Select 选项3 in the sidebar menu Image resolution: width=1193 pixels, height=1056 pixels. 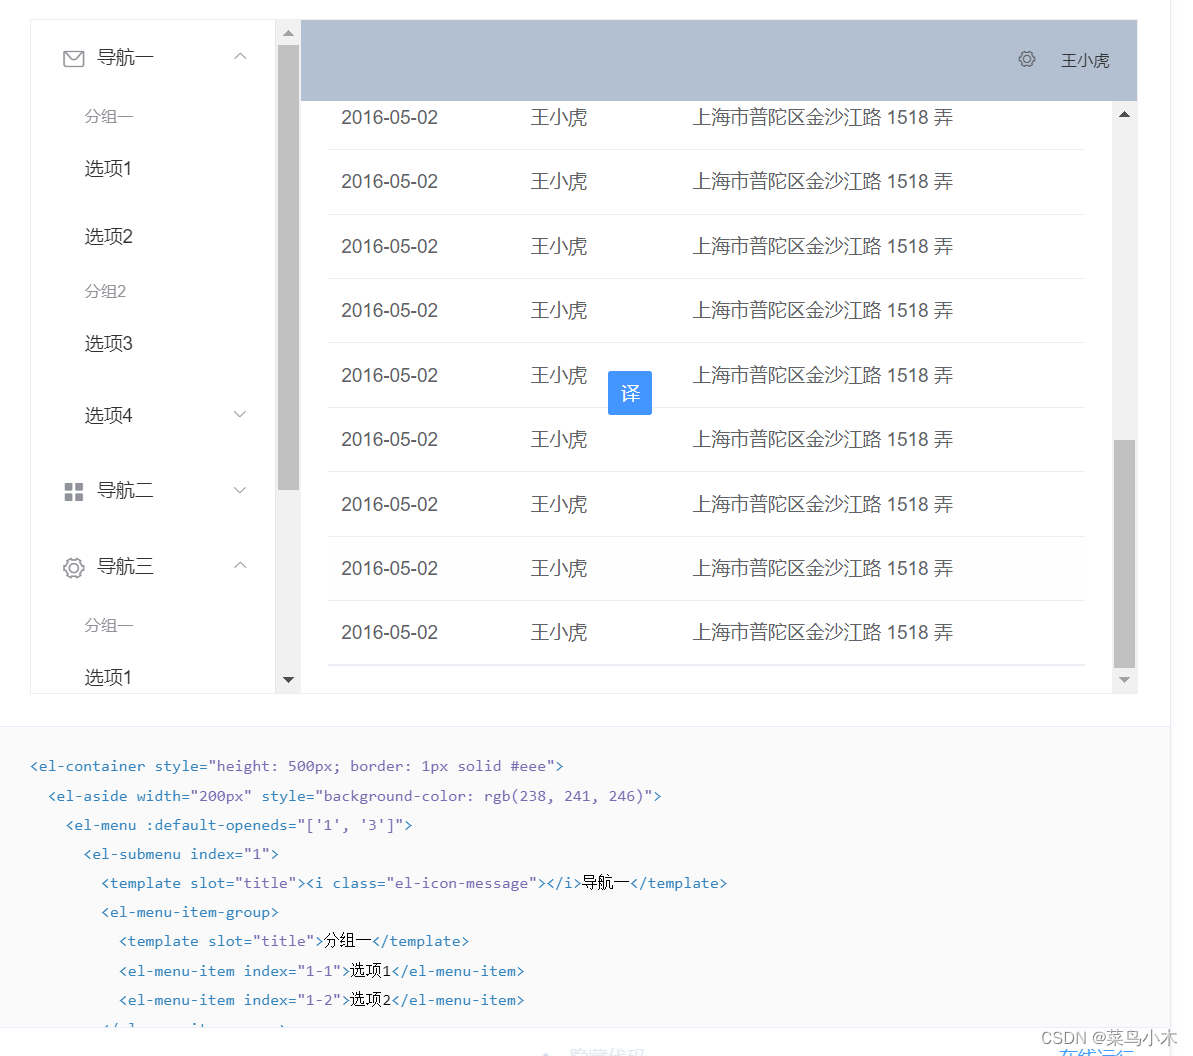(108, 344)
